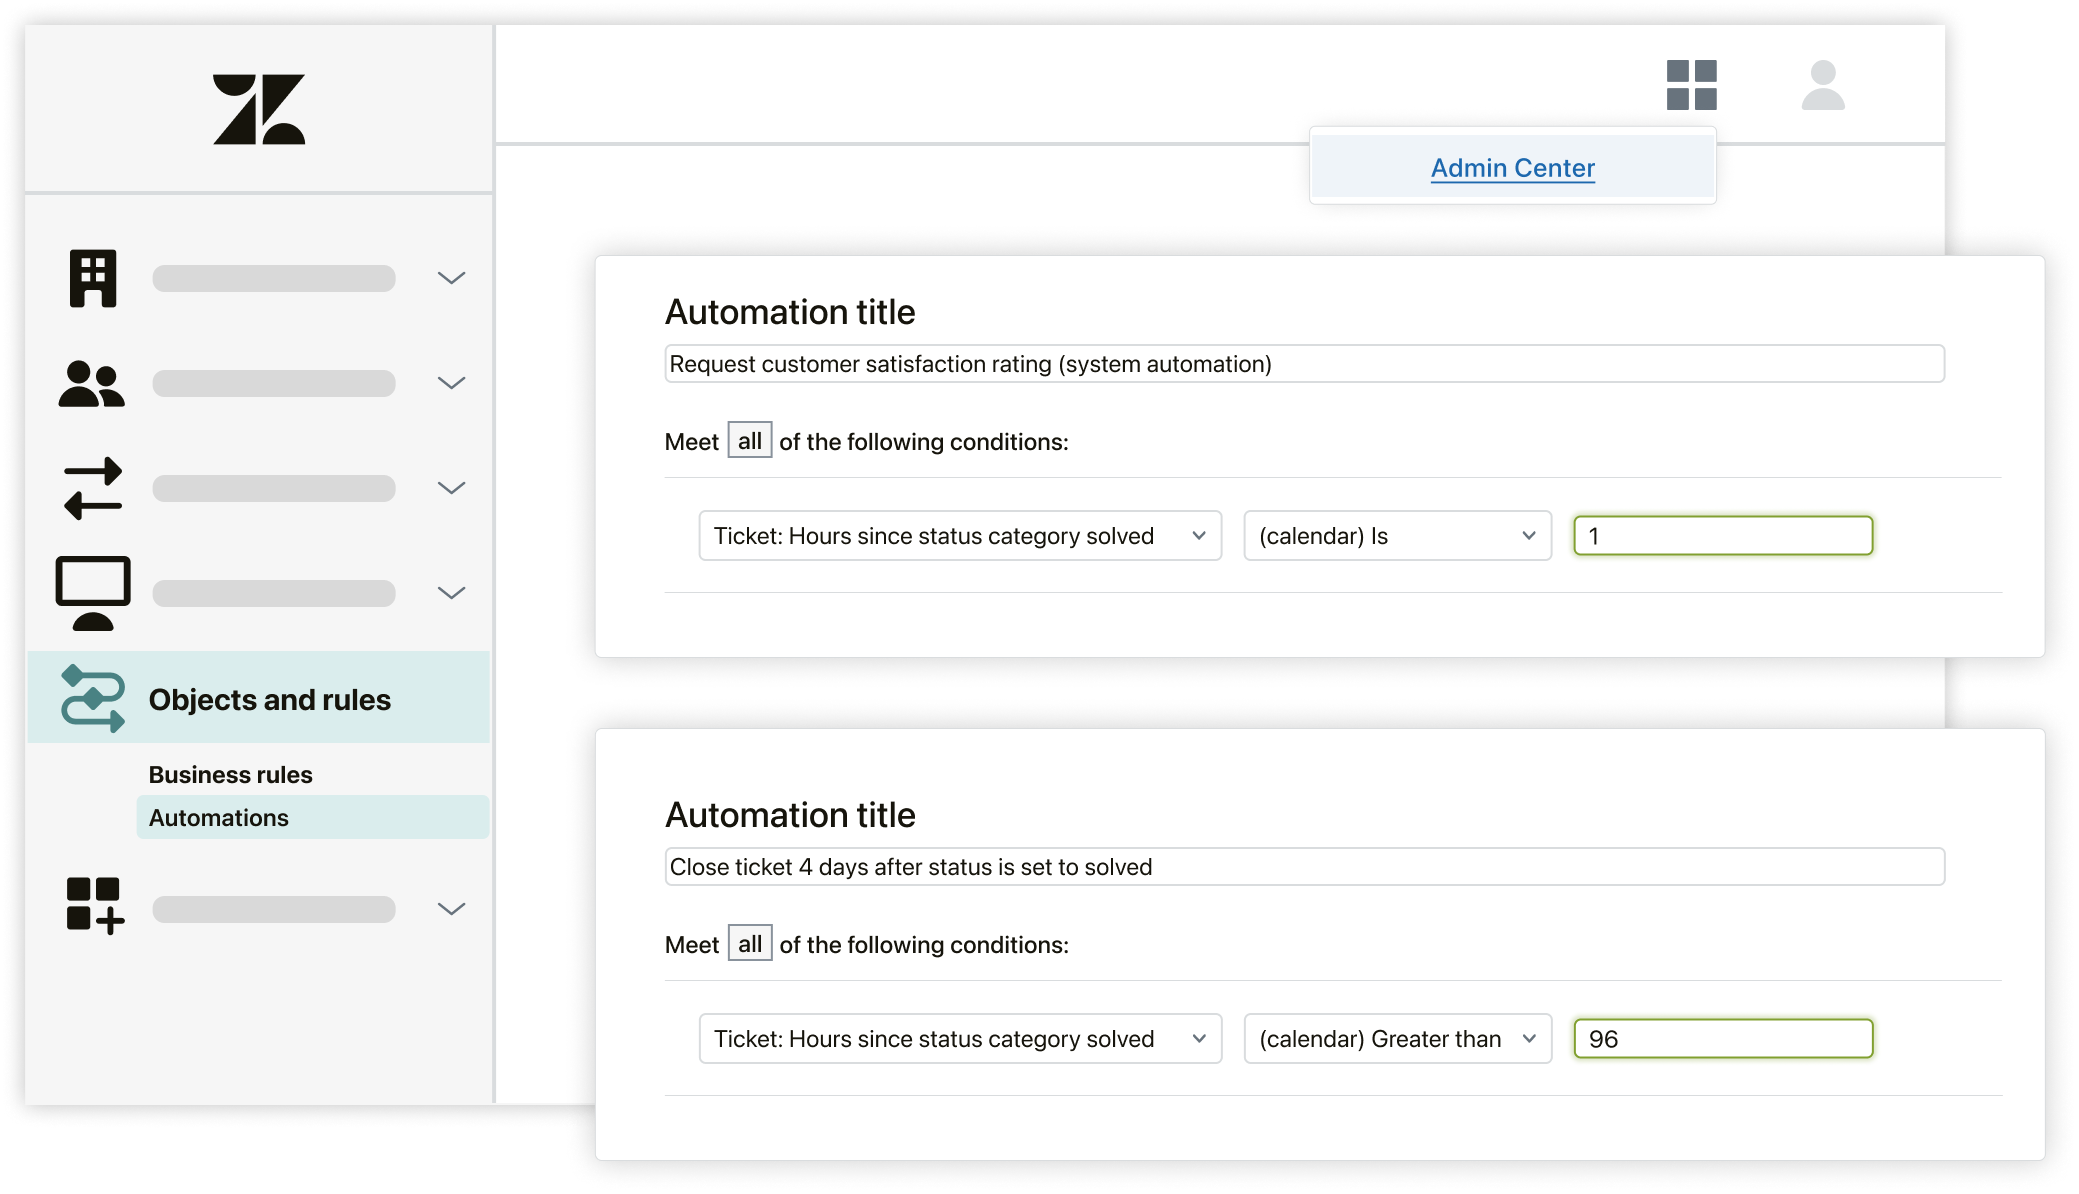Open the Admin Center link

(x=1512, y=168)
